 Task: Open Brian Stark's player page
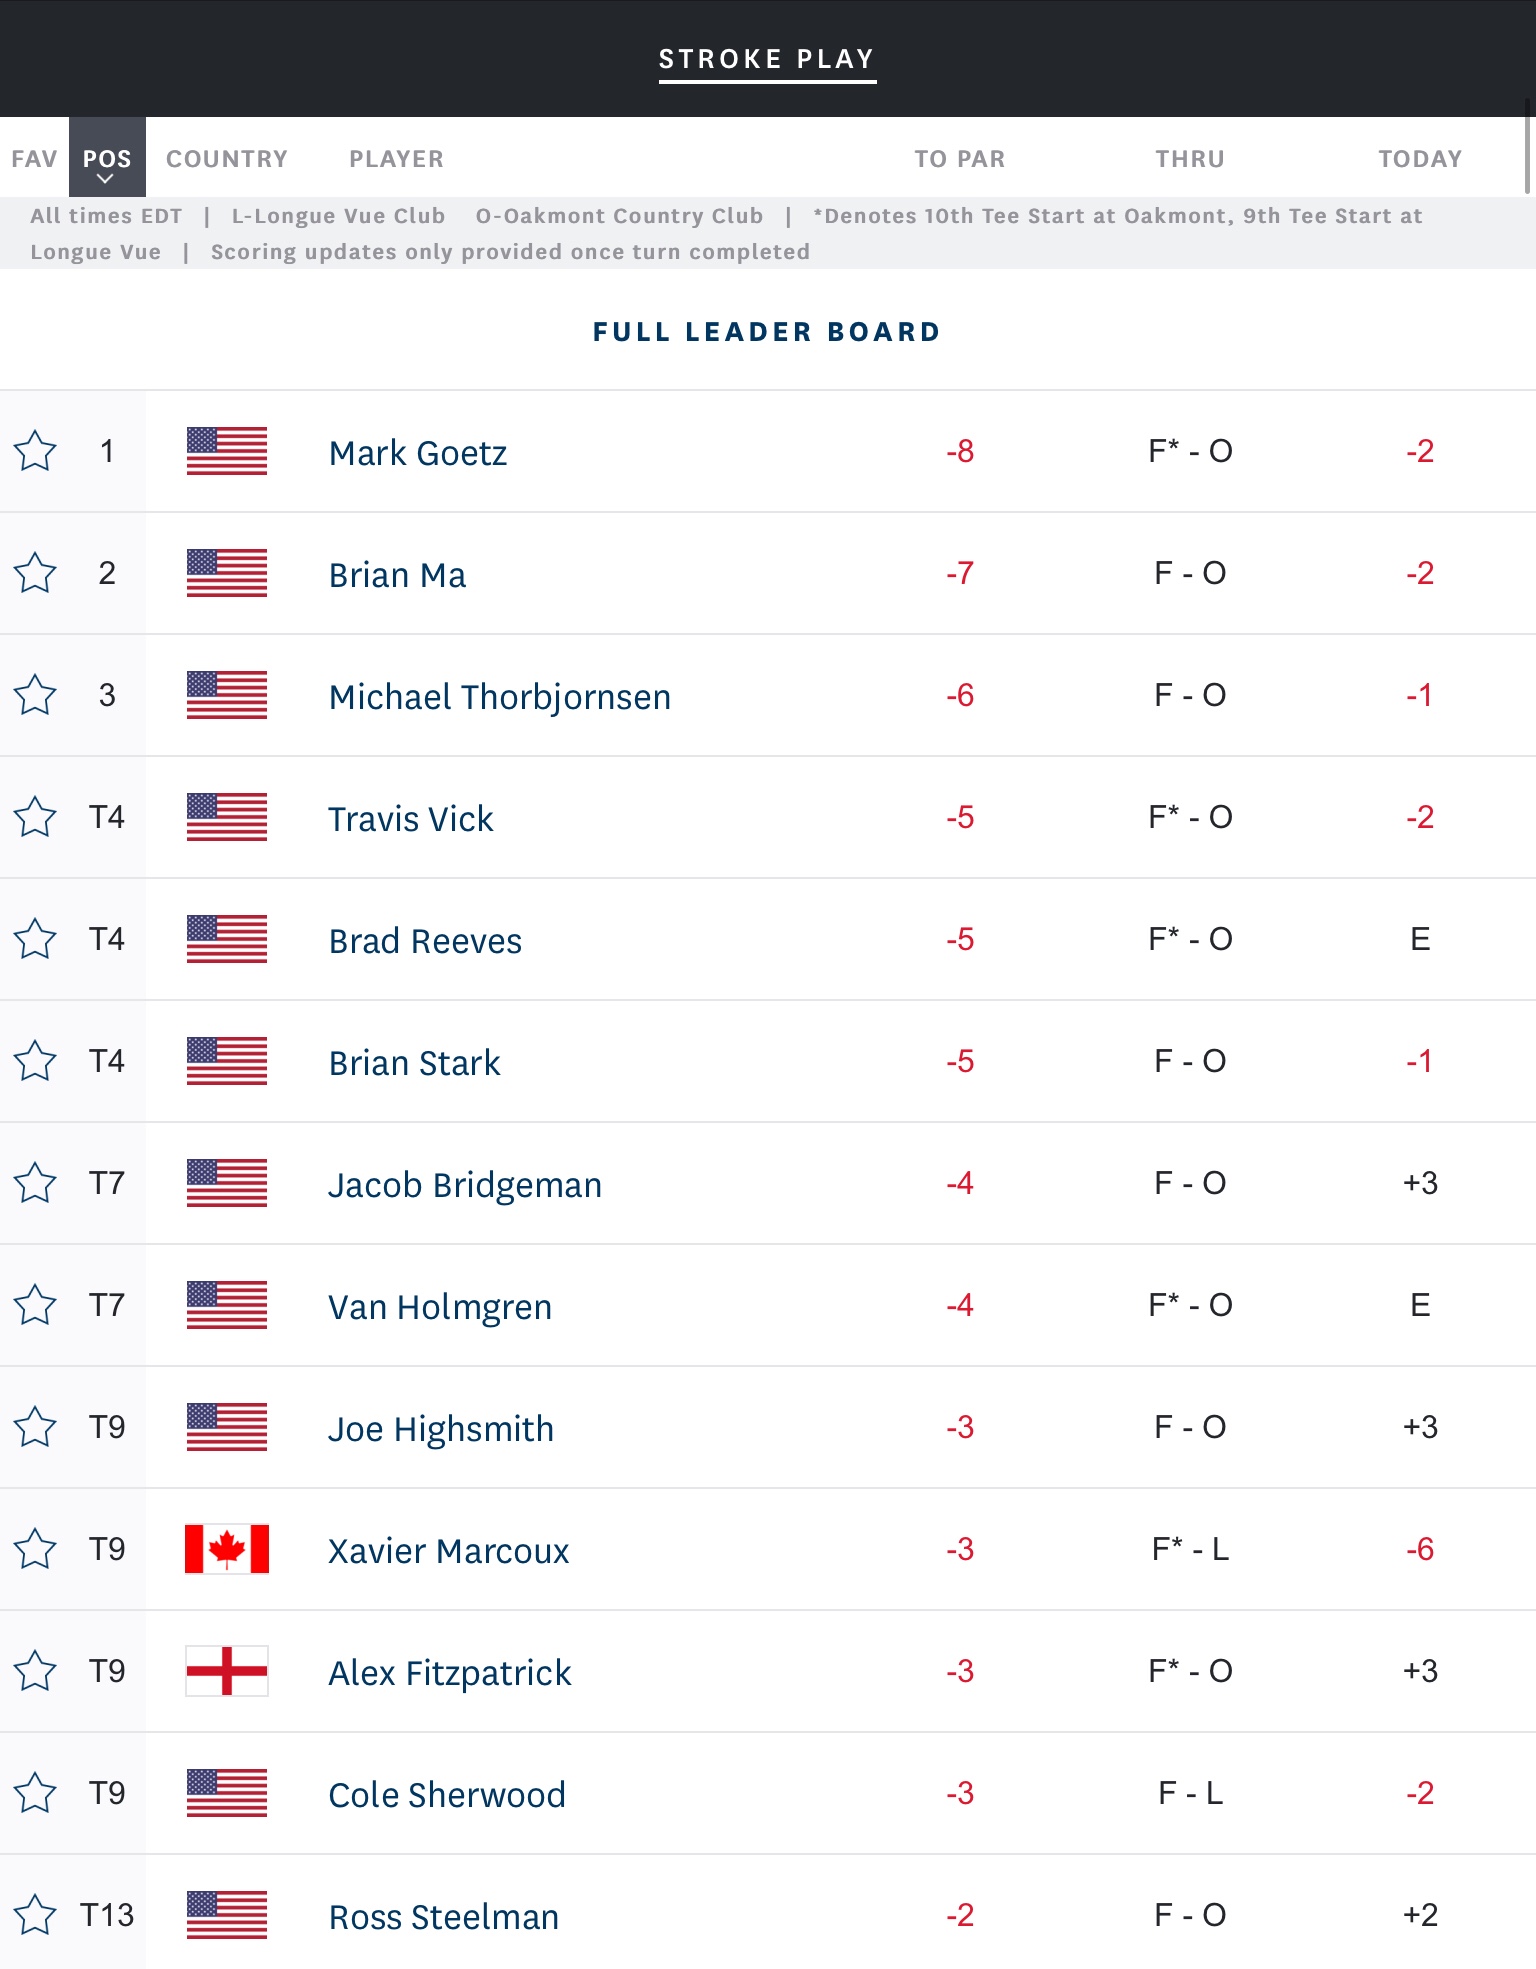414,1063
